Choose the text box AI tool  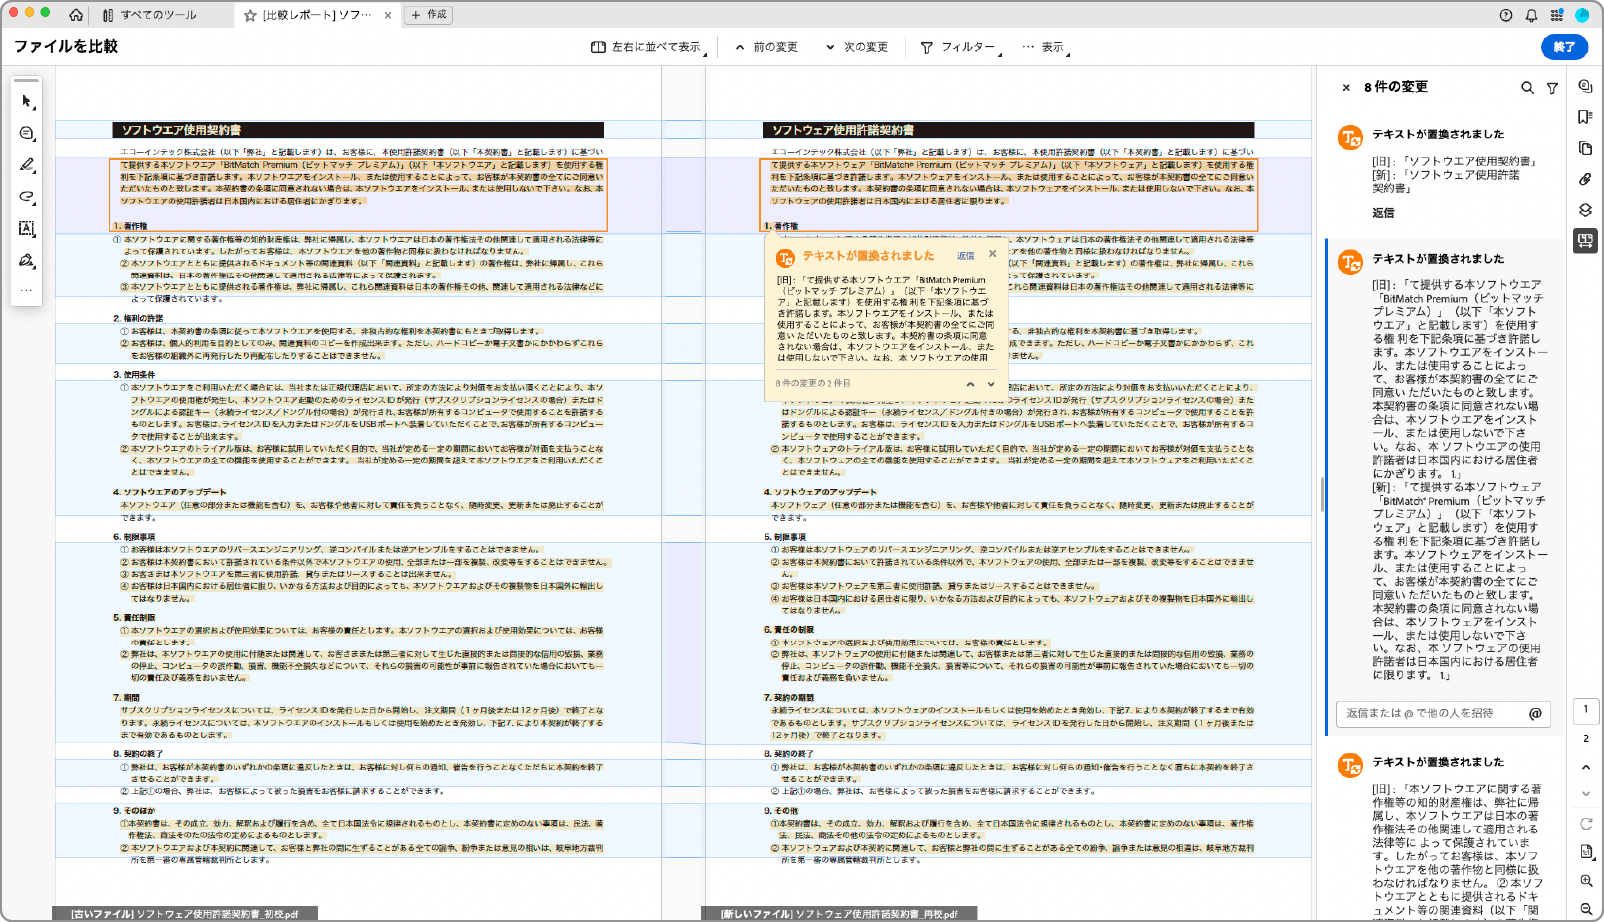[27, 229]
